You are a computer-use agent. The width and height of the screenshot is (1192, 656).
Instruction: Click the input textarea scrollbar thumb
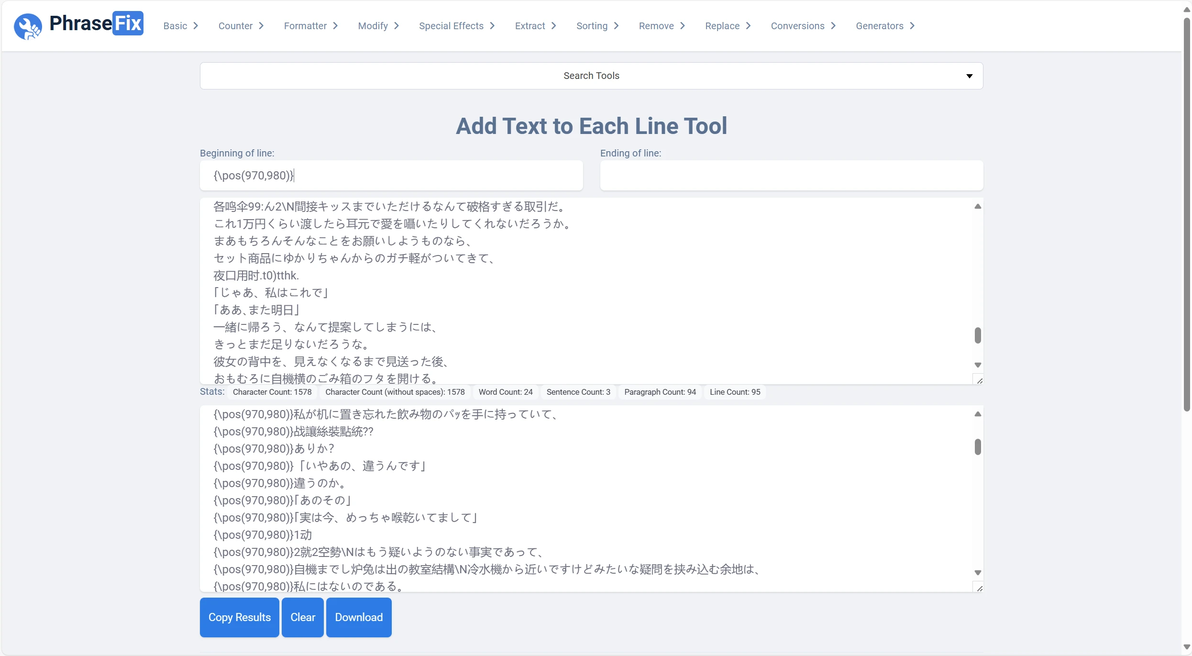[978, 335]
